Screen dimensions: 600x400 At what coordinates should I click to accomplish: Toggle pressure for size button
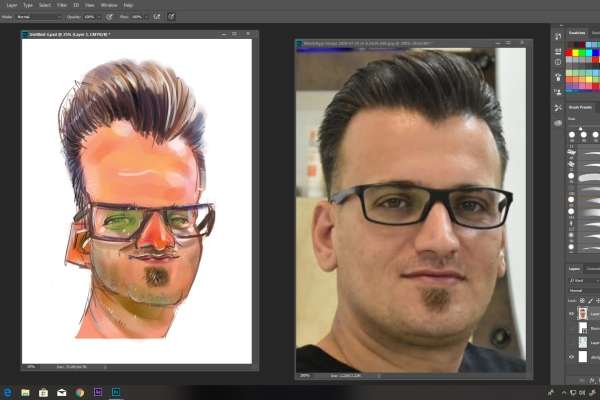point(171,16)
